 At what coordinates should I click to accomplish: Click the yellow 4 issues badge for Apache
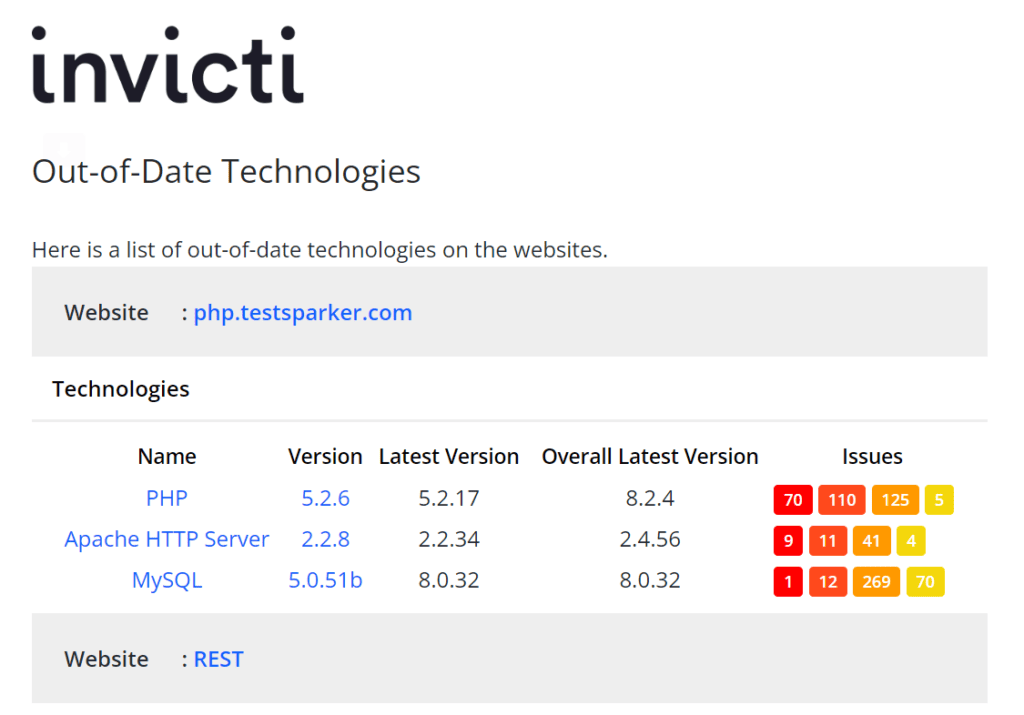click(x=911, y=541)
